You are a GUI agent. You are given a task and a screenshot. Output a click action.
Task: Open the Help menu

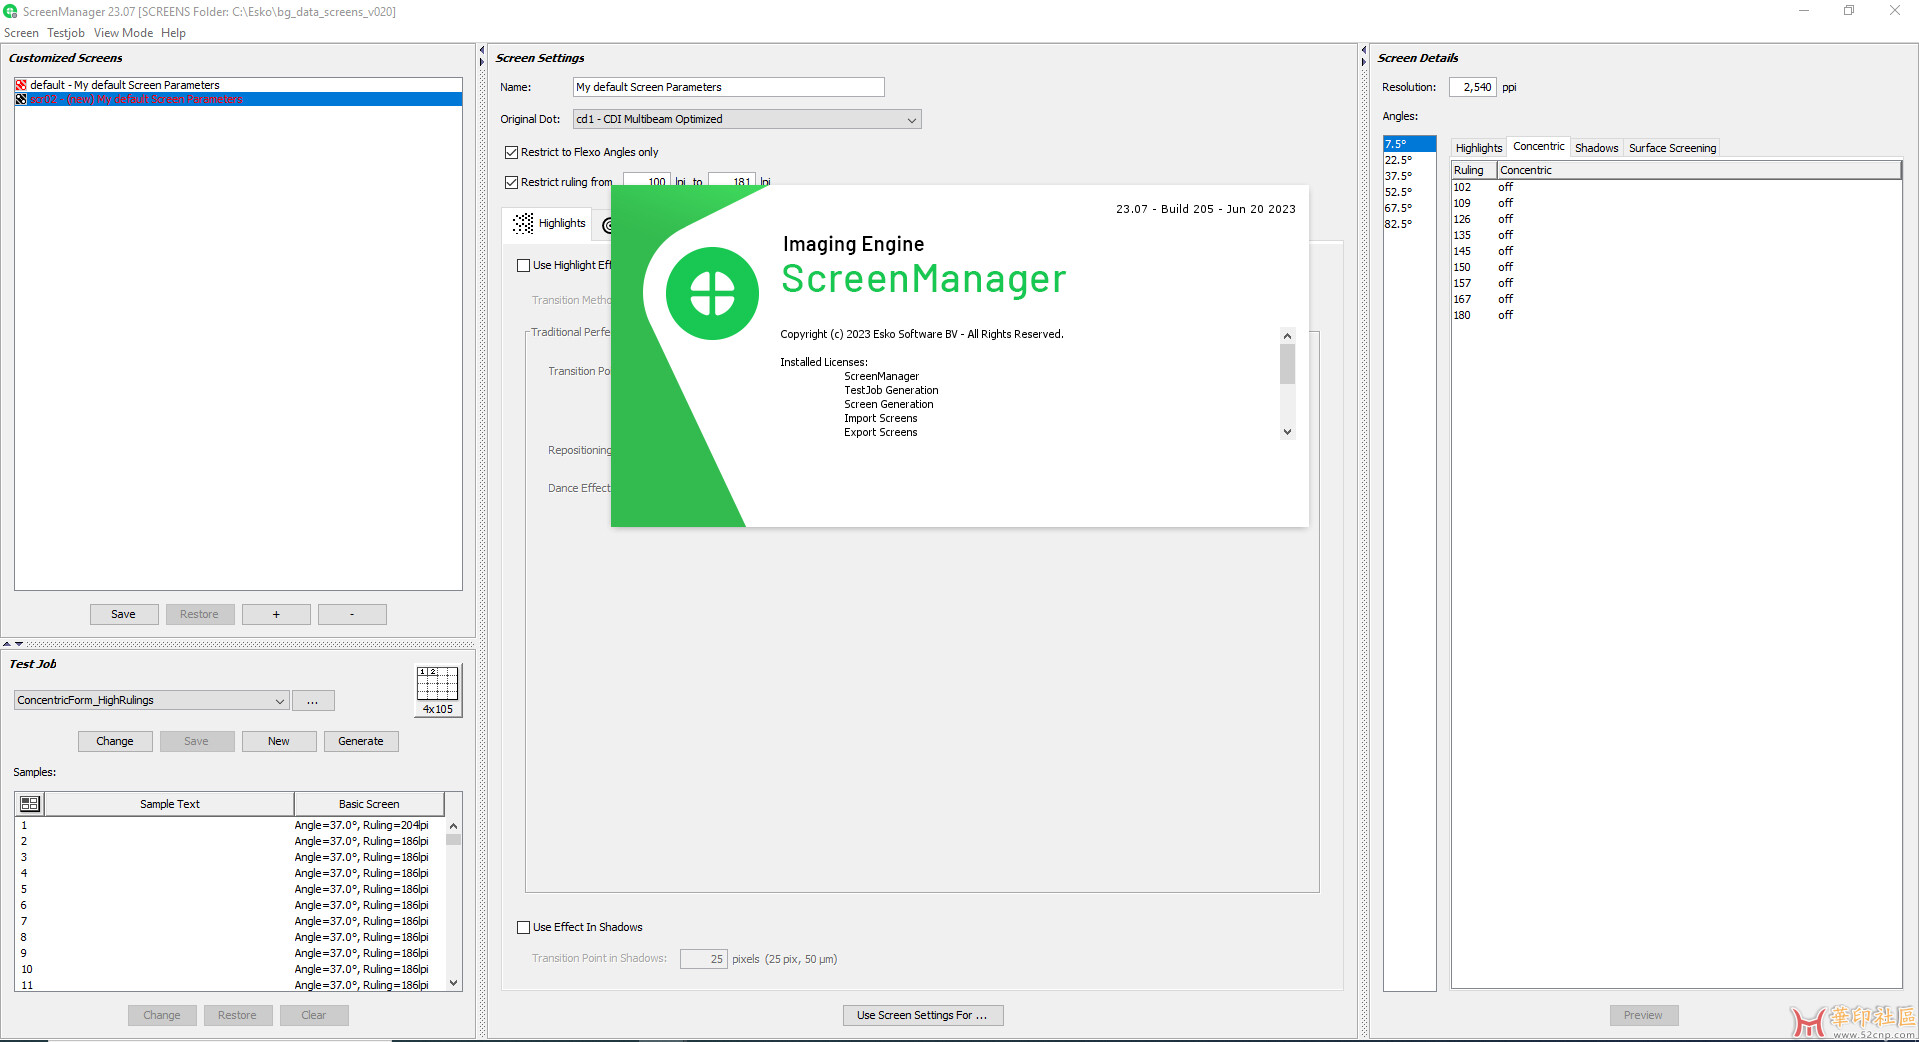point(173,33)
